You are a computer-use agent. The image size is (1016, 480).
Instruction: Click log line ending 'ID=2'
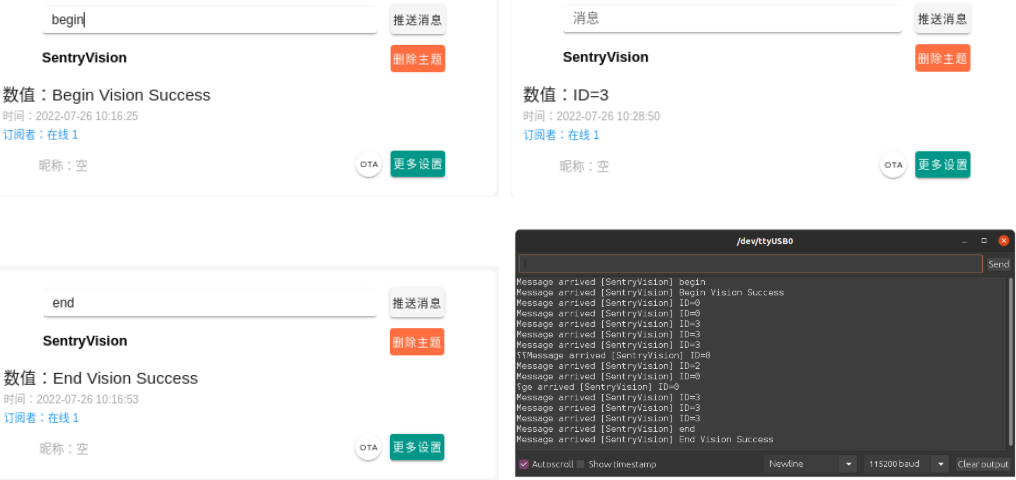(608, 366)
